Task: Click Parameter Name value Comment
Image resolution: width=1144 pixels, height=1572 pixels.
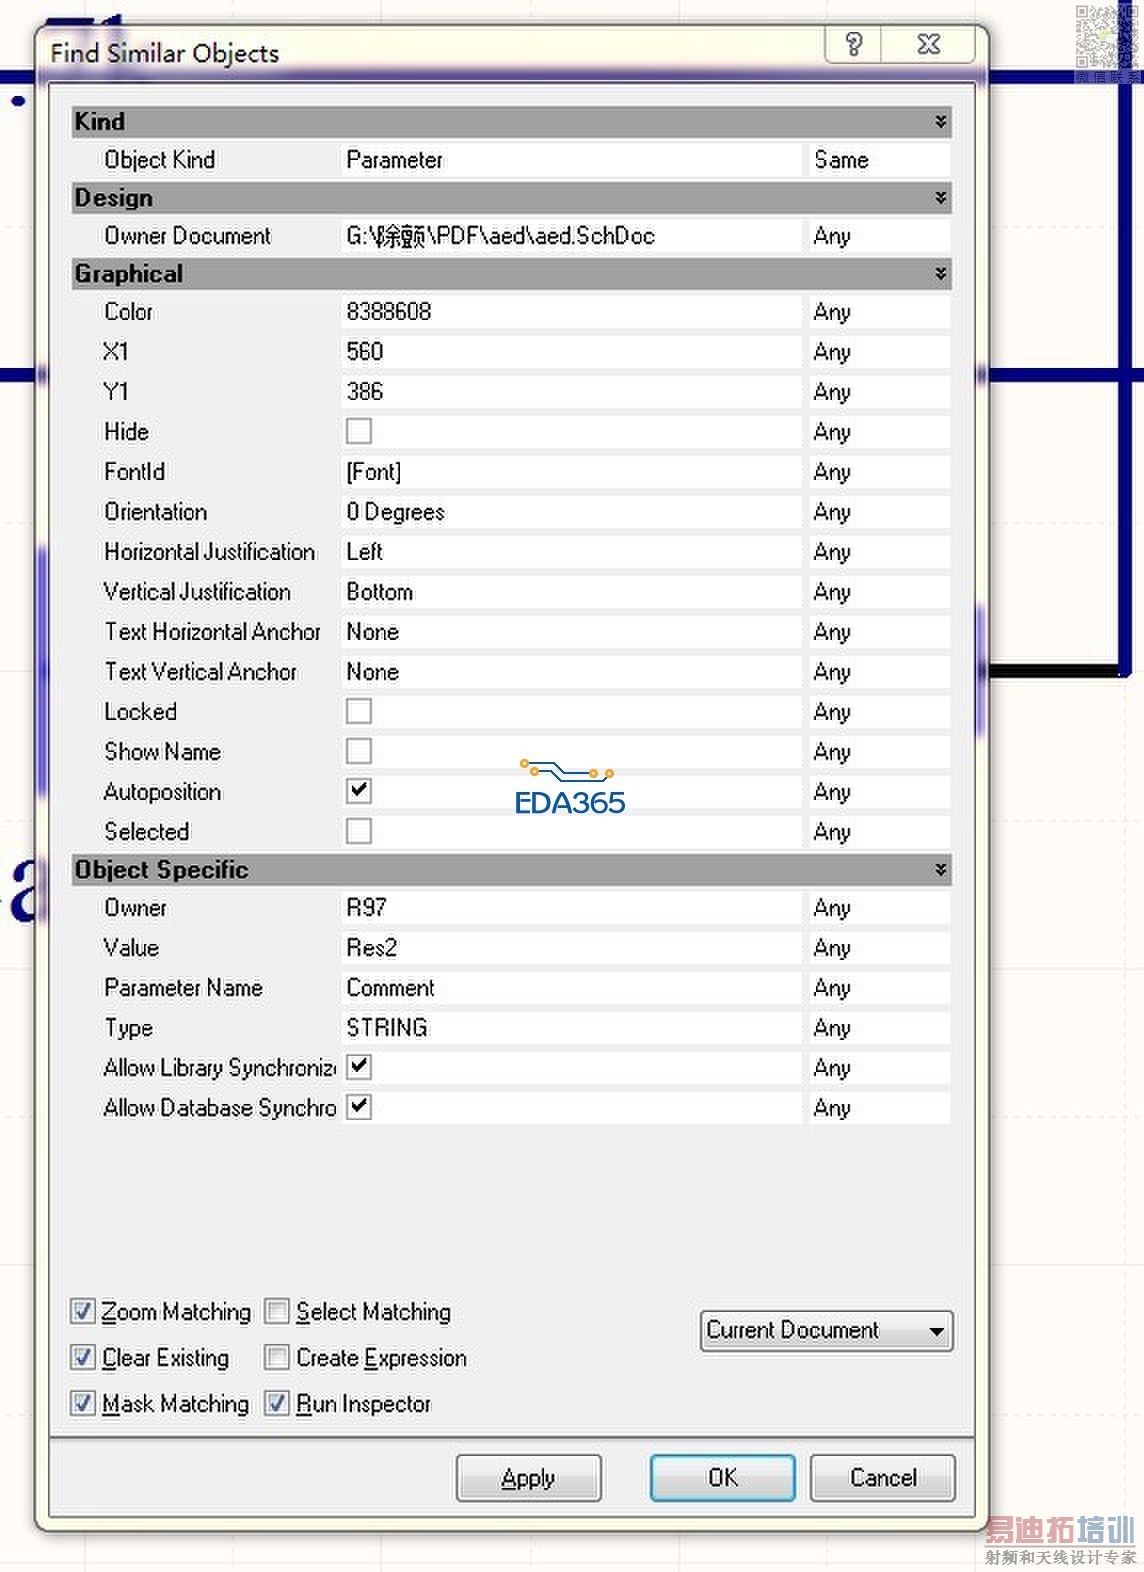Action: tap(571, 988)
